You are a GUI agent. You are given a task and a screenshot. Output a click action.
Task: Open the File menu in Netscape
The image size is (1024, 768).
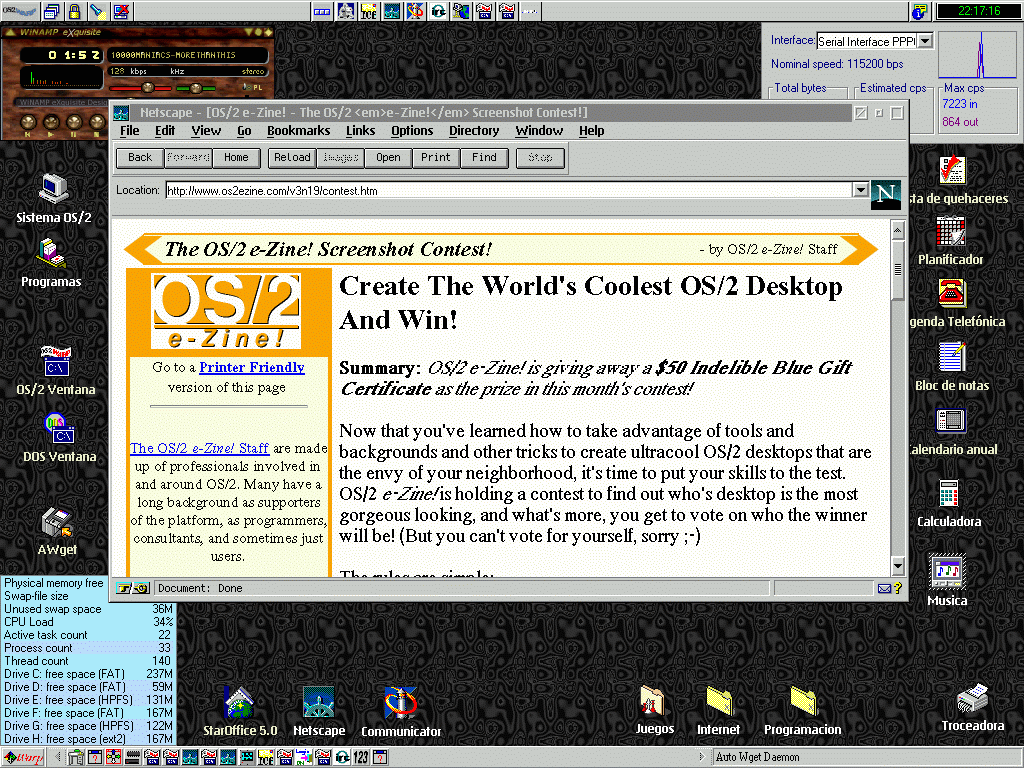[x=129, y=131]
